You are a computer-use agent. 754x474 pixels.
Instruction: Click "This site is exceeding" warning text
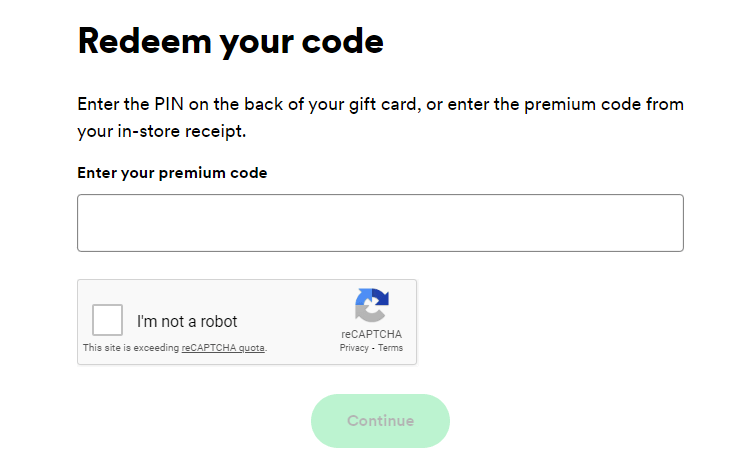[x=130, y=348]
